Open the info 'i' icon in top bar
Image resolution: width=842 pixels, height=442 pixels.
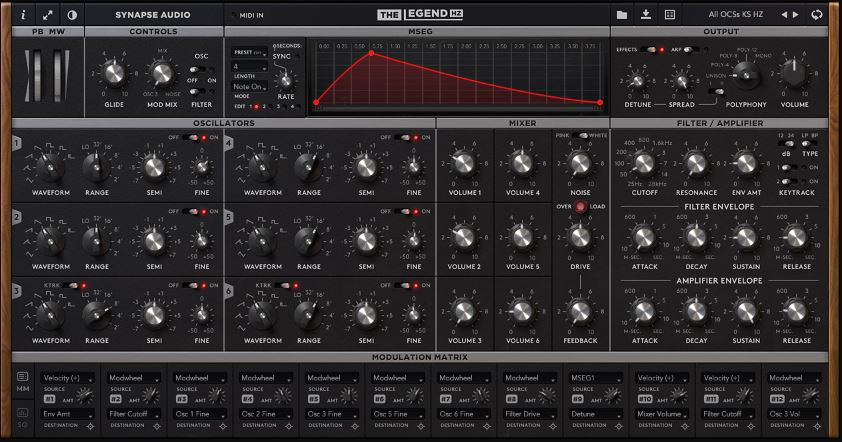click(x=23, y=15)
